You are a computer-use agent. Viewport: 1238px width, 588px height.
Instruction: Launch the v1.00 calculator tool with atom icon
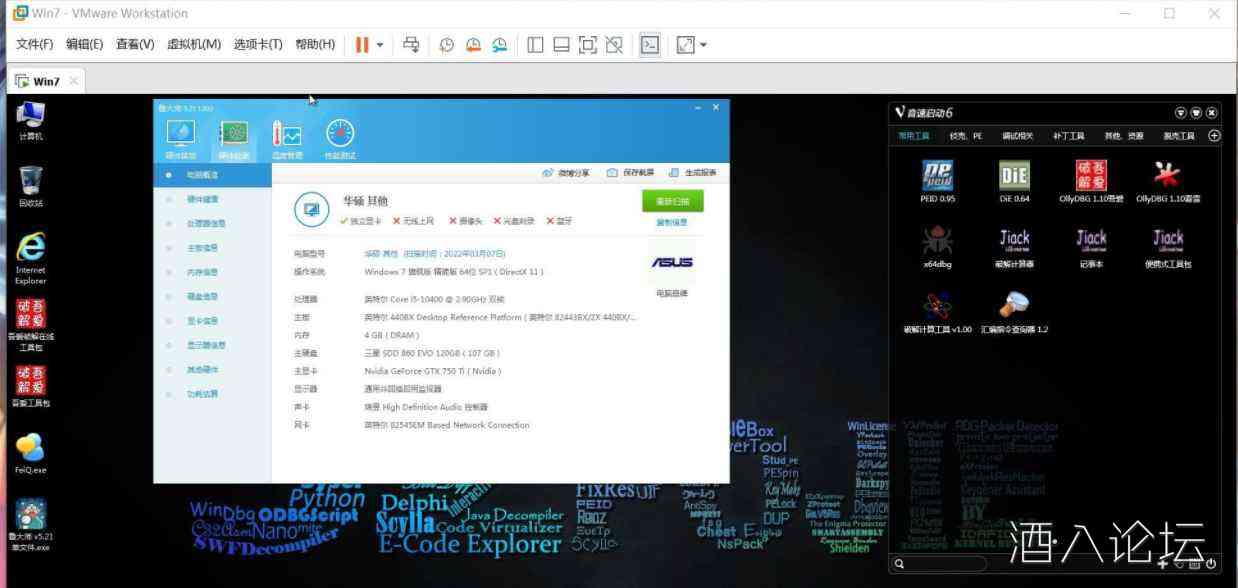click(x=937, y=312)
